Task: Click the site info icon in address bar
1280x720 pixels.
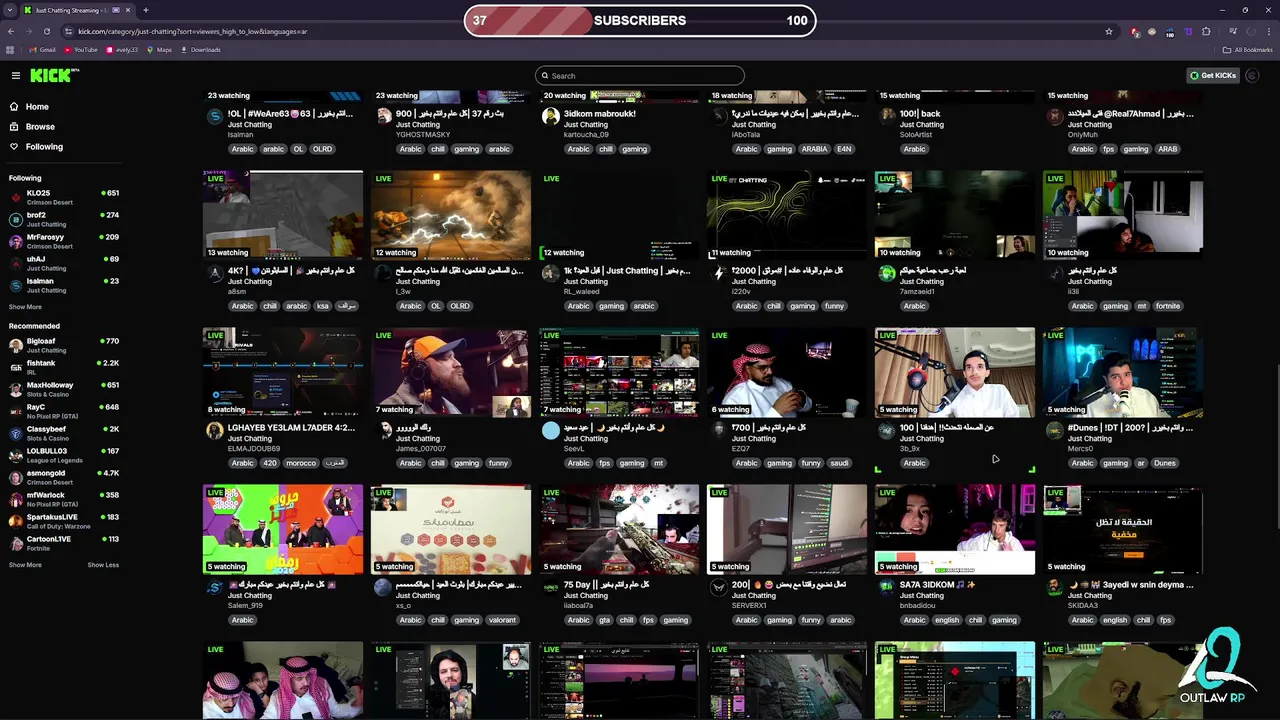Action: [x=68, y=31]
